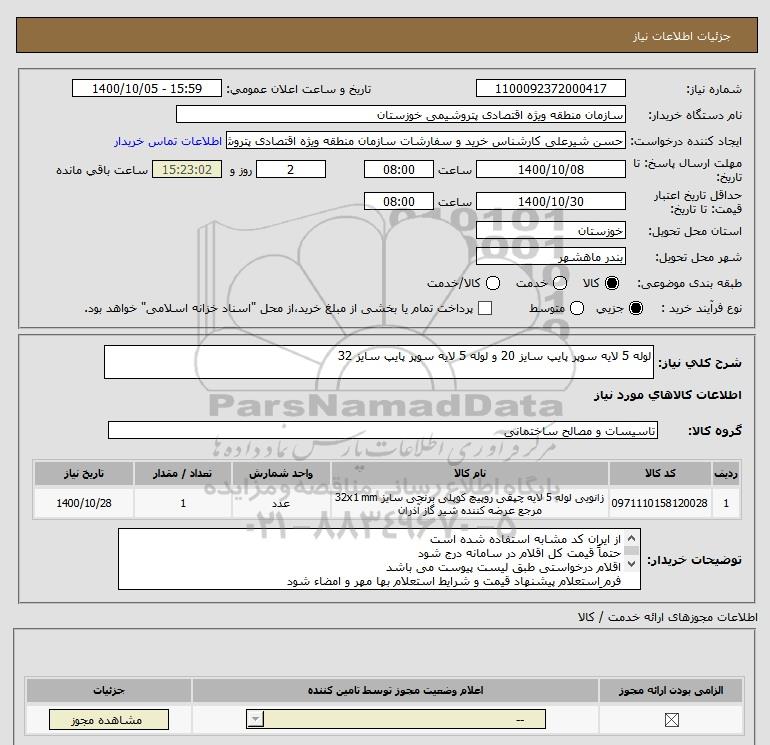Image resolution: width=770 pixels, height=745 pixels.
Task: Click the اطلاعات مجوزهای ارائه خدمت / کالا heading
Action: [667, 617]
